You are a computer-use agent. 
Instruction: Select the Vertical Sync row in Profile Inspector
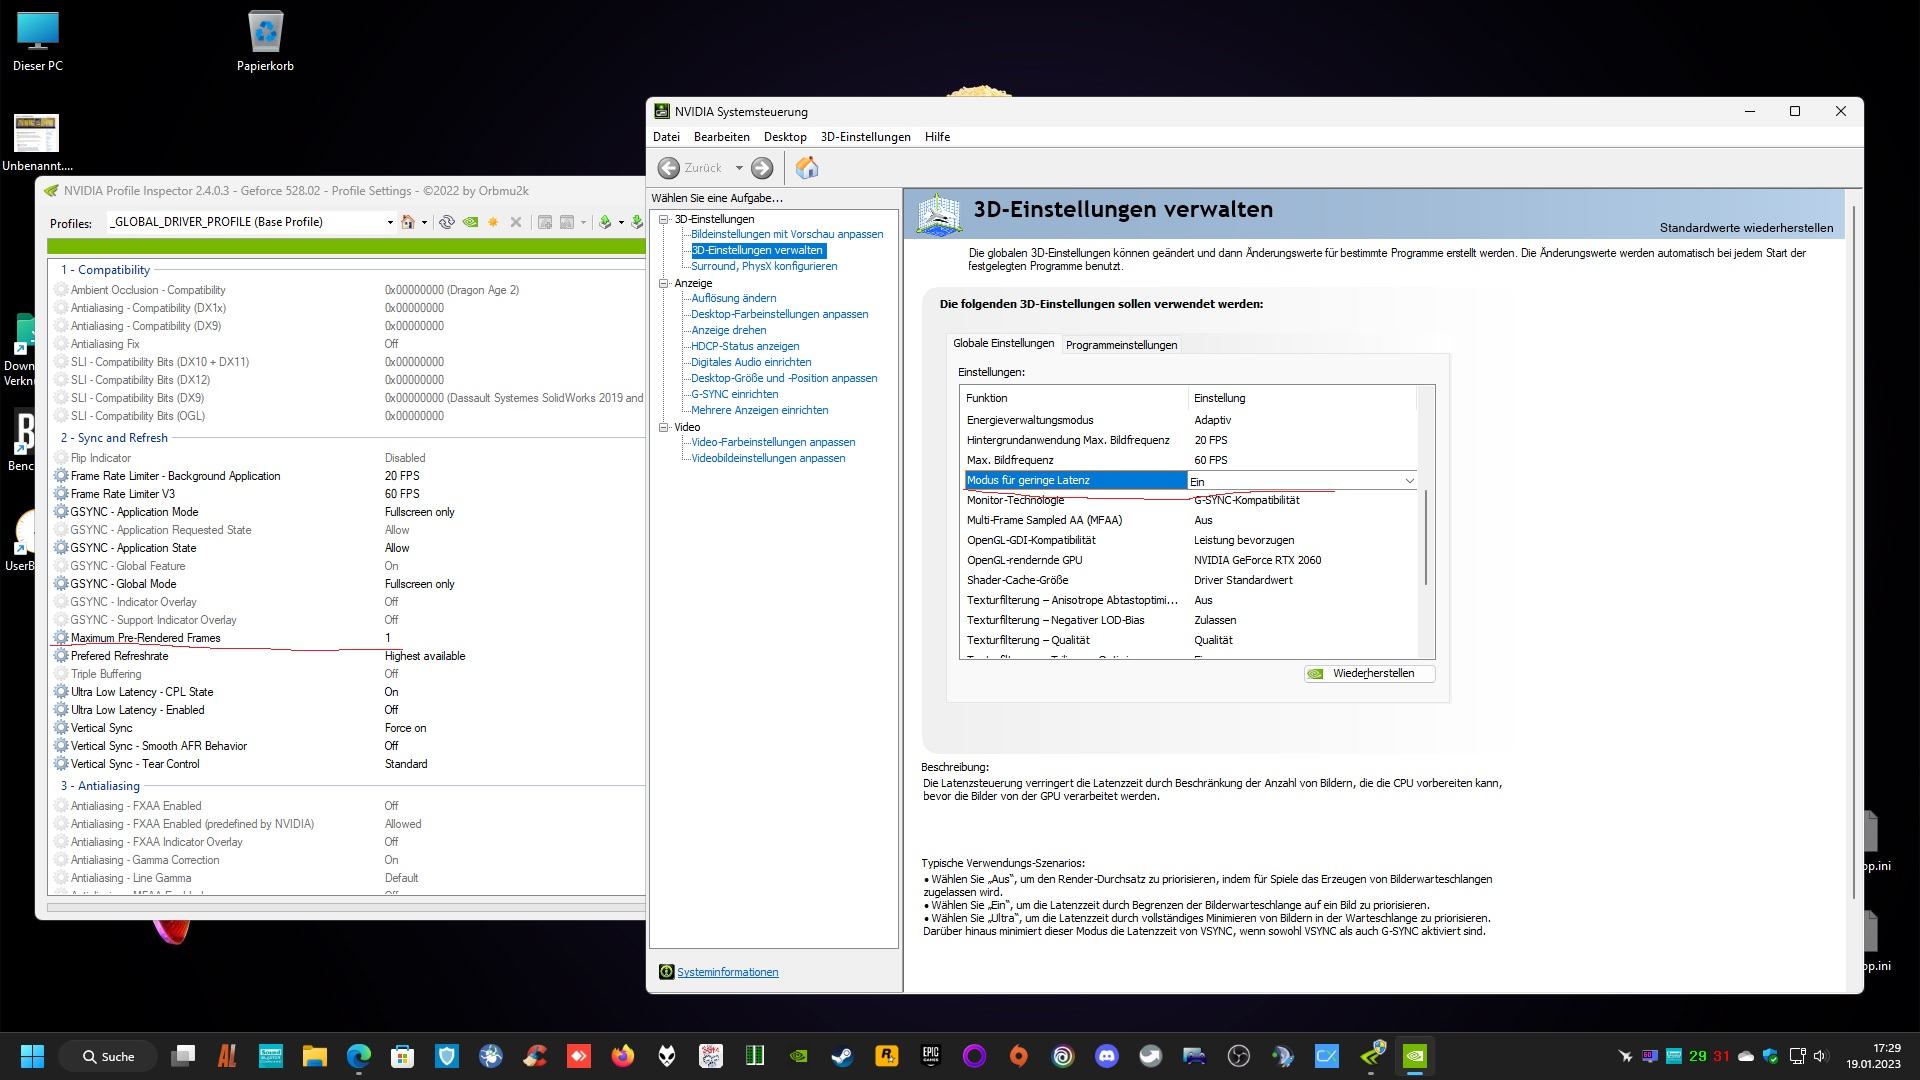tap(347, 728)
